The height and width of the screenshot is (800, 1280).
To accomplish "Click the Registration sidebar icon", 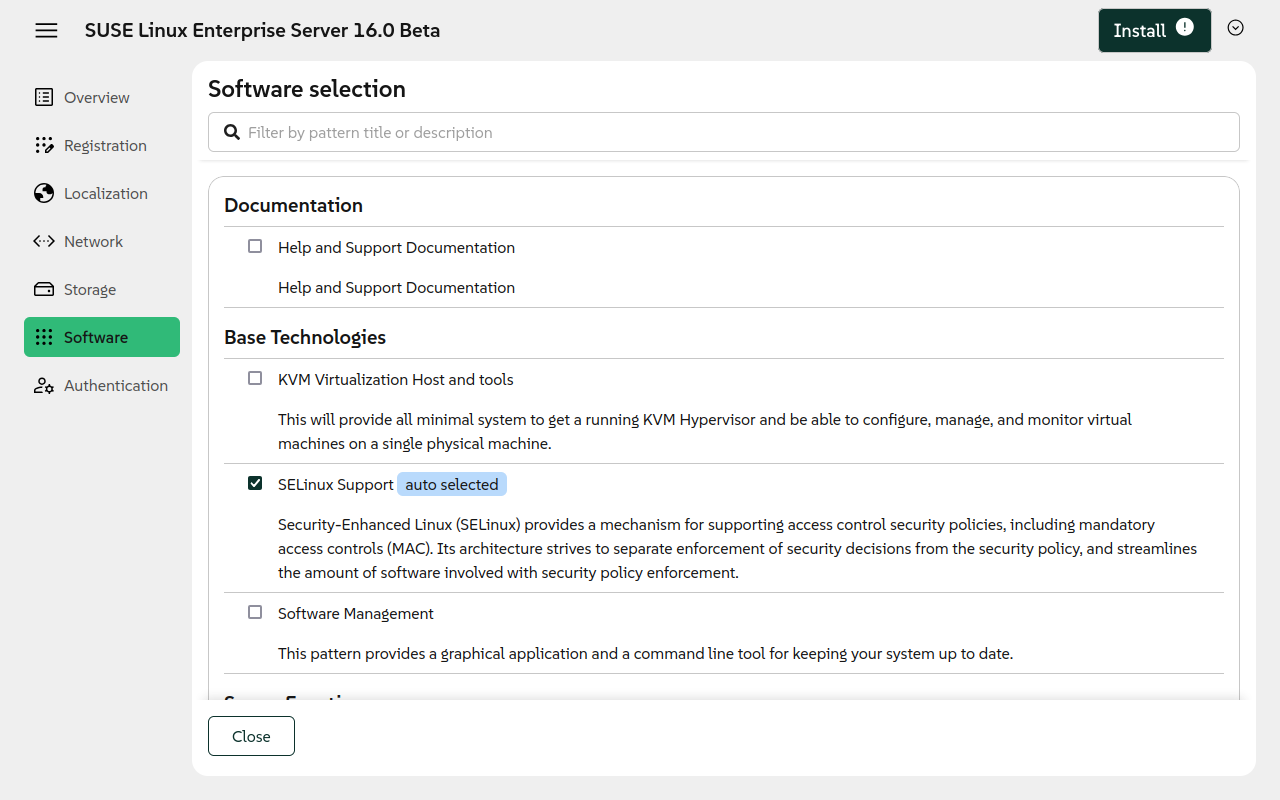I will coord(44,145).
